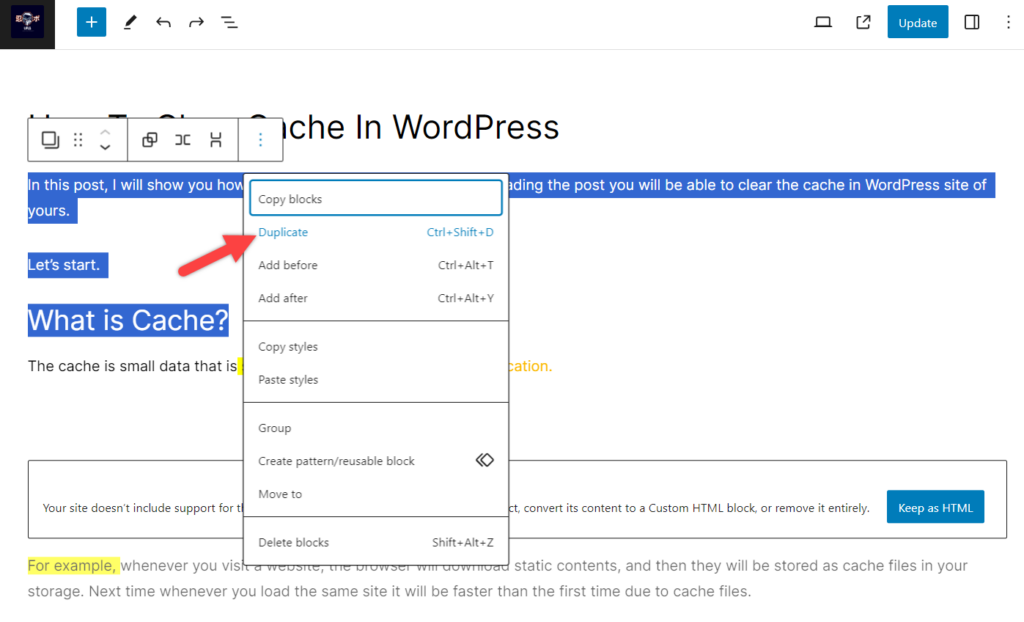
Task: Click the merge blocks icon in block toolbar
Action: [x=183, y=139]
